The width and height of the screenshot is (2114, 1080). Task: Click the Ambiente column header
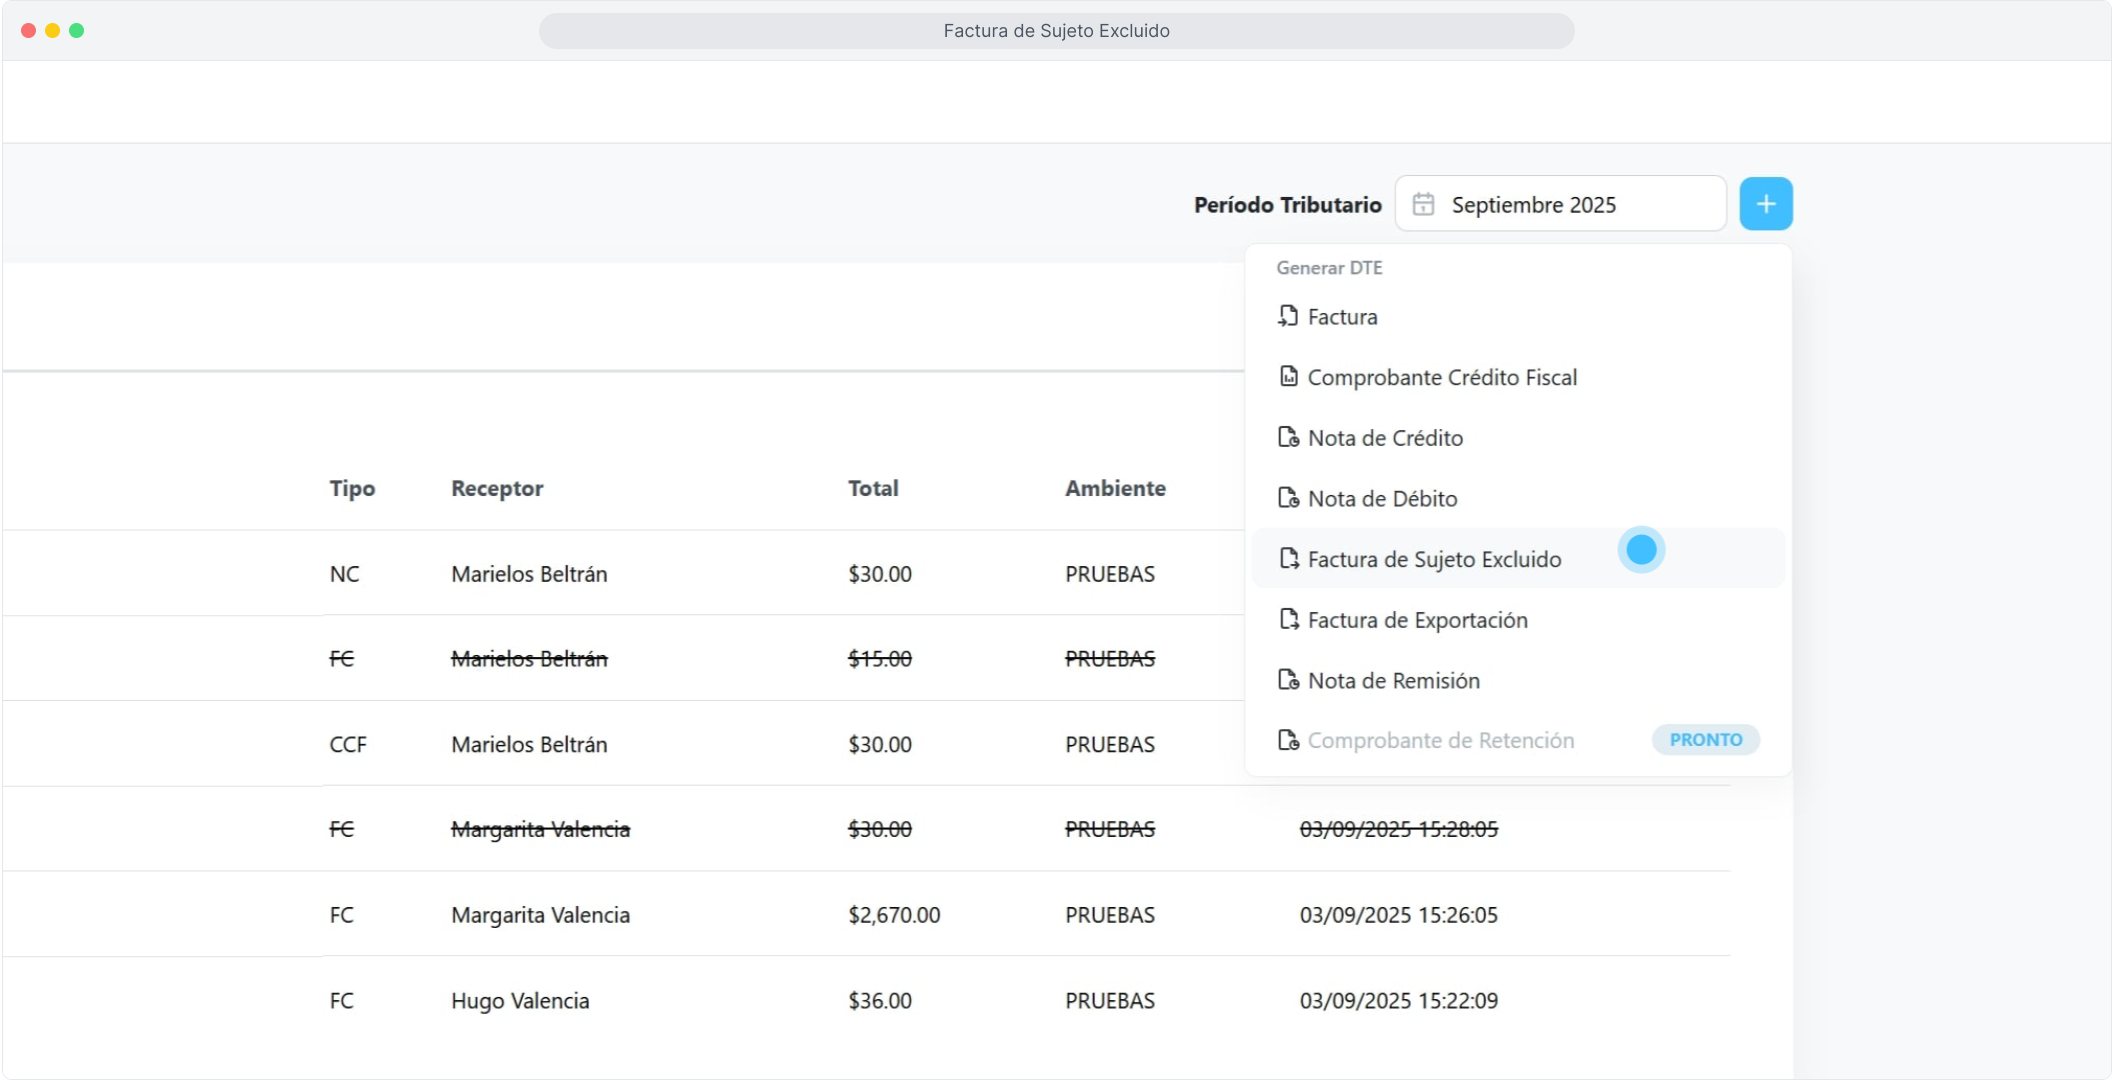[x=1115, y=488]
